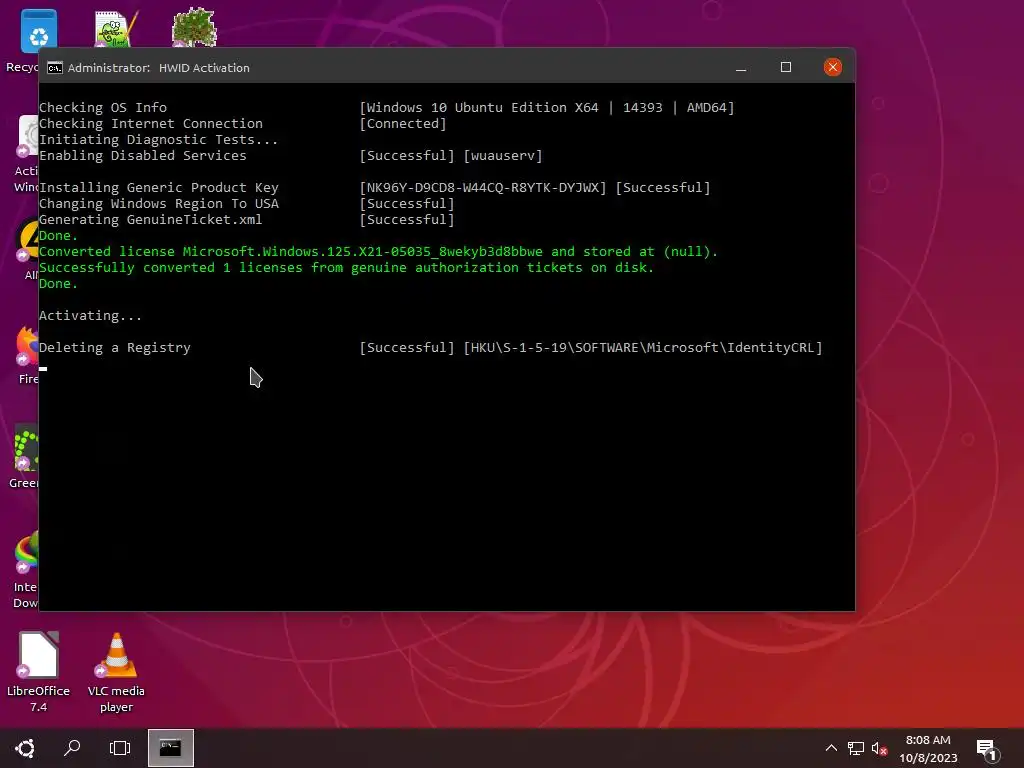
Task: Maximize the HWID Activation window
Action: [786, 67]
